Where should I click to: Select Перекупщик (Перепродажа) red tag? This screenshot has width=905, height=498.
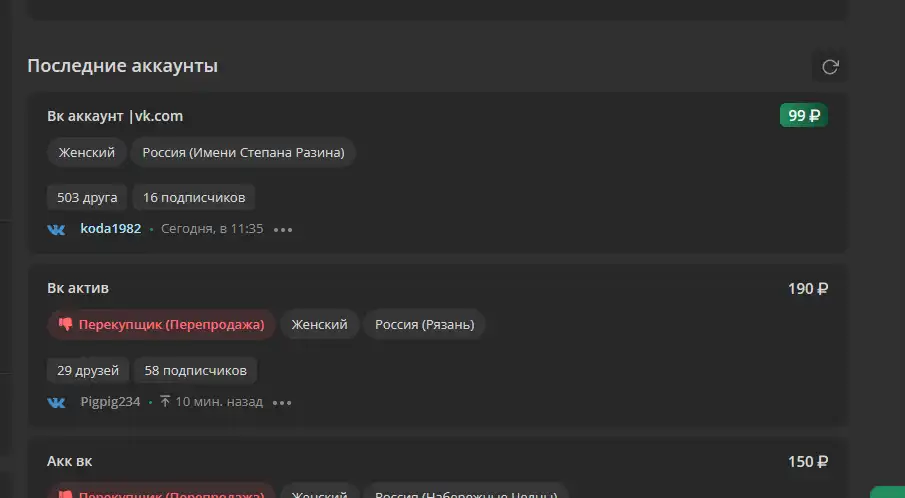coord(162,324)
